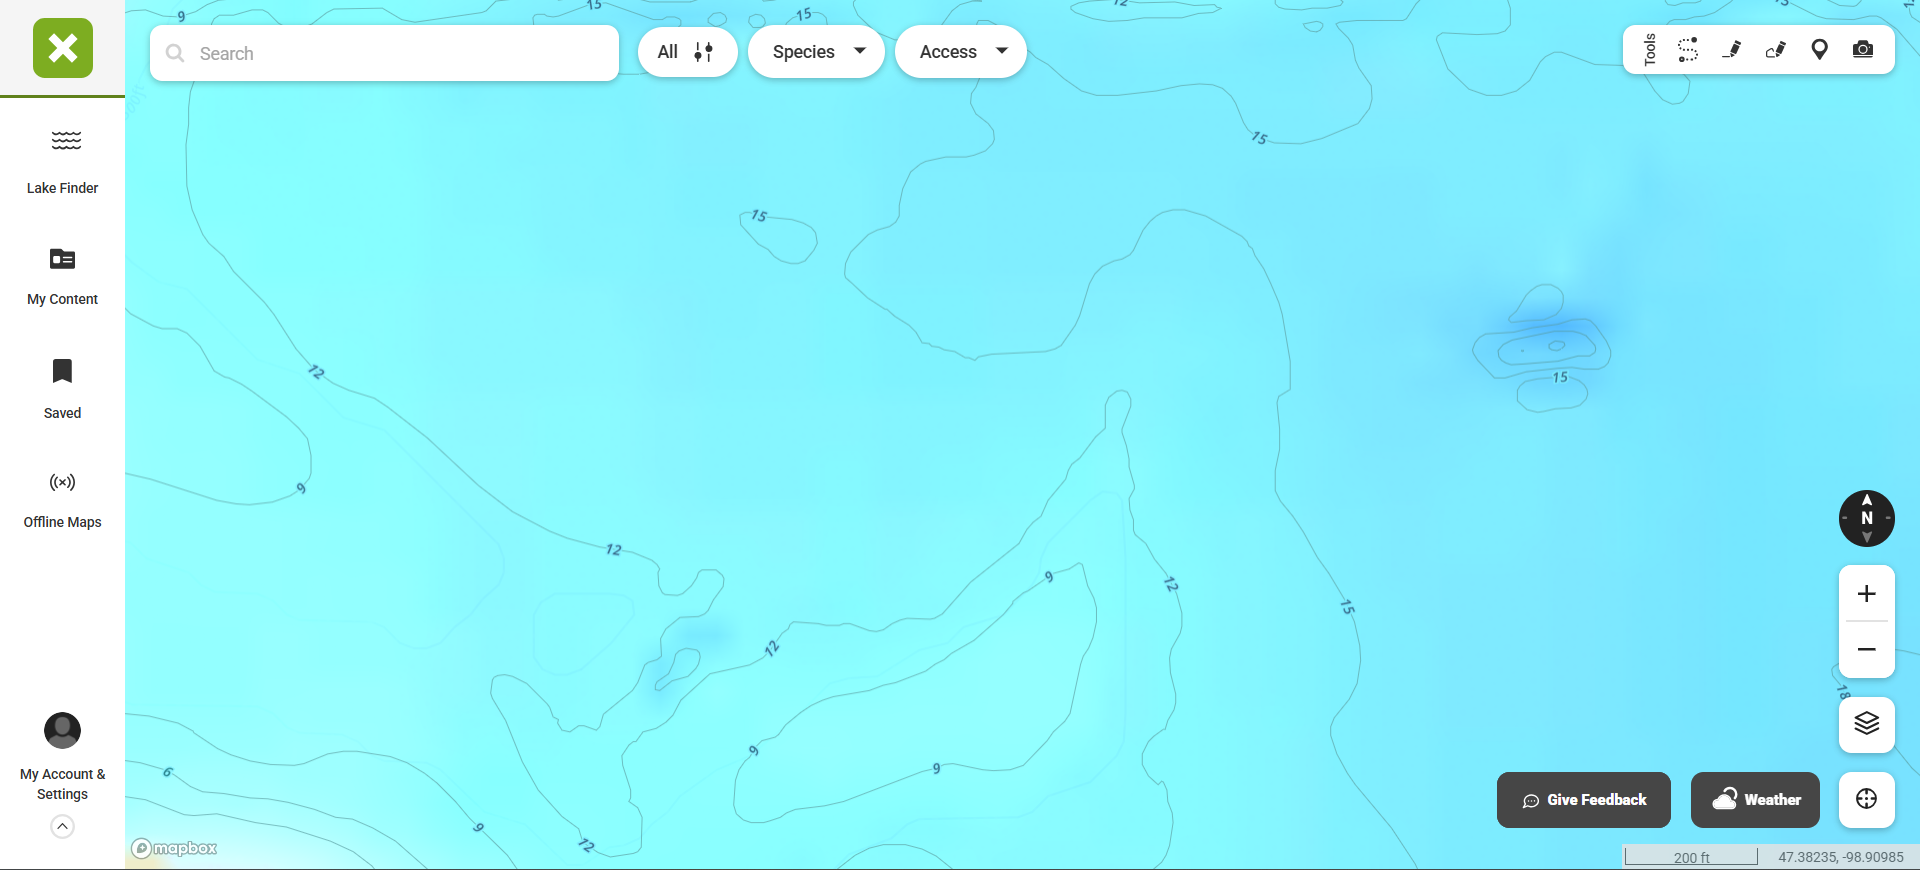Viewport: 1920px width, 870px height.
Task: Focus the Search input field
Action: point(384,53)
